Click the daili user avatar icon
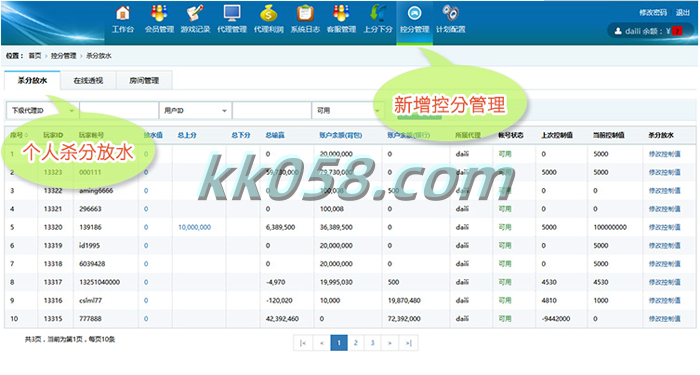This screenshot has width=700, height=375. click(618, 31)
